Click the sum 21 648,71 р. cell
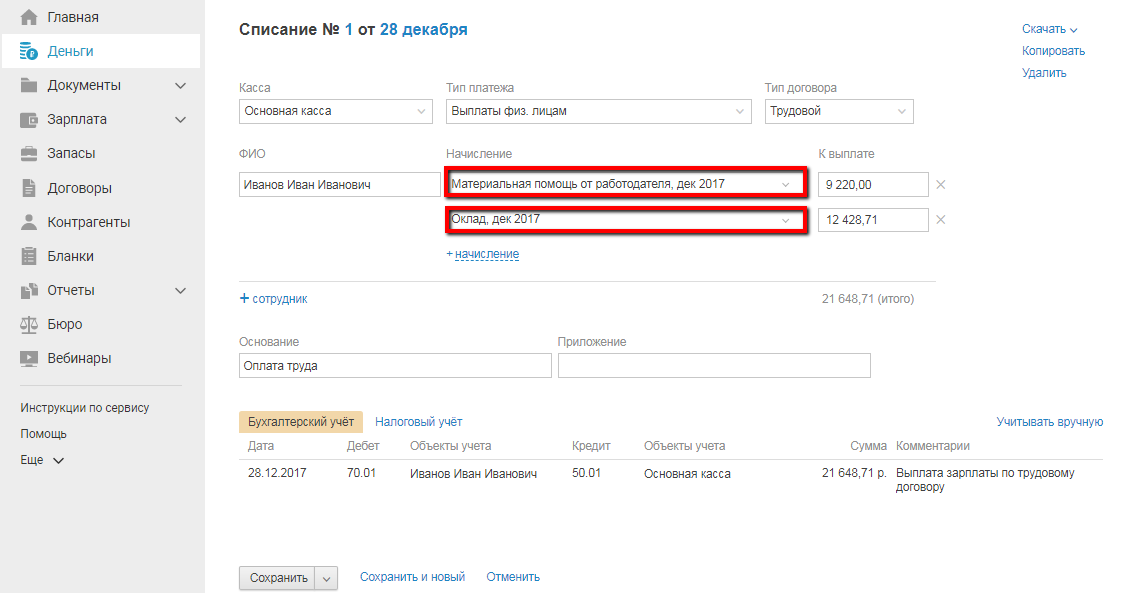Viewport: 1134px width, 593px height. tap(854, 473)
